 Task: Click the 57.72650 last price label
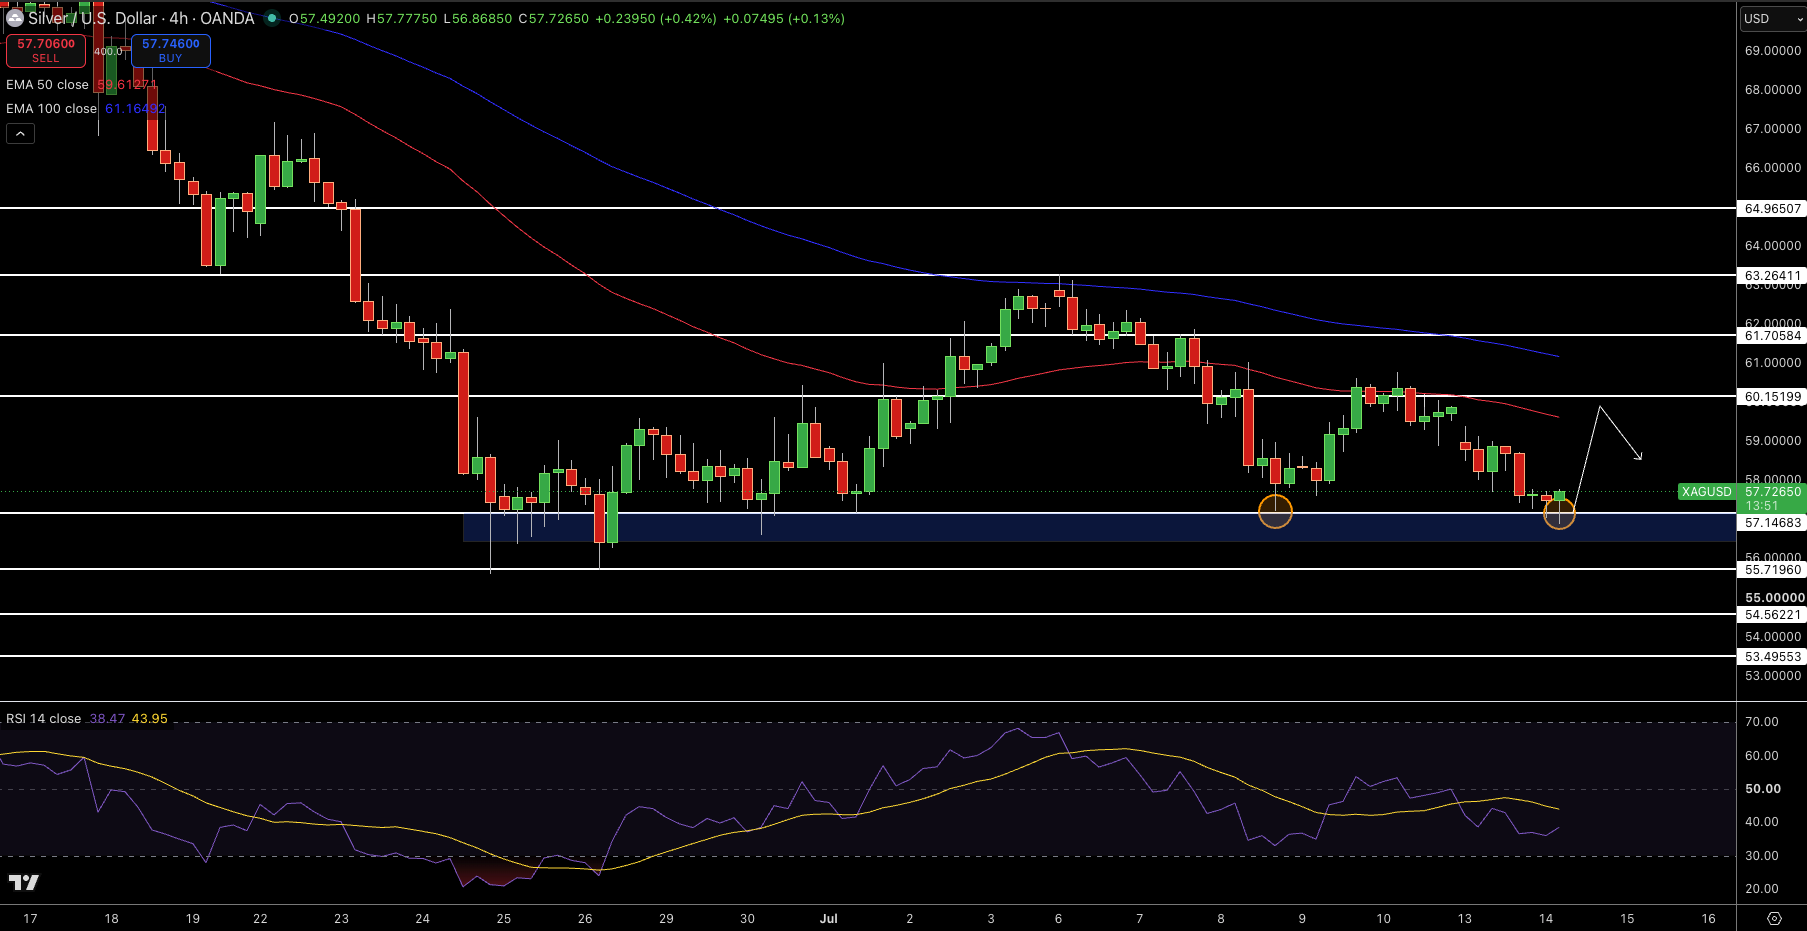click(x=1773, y=492)
